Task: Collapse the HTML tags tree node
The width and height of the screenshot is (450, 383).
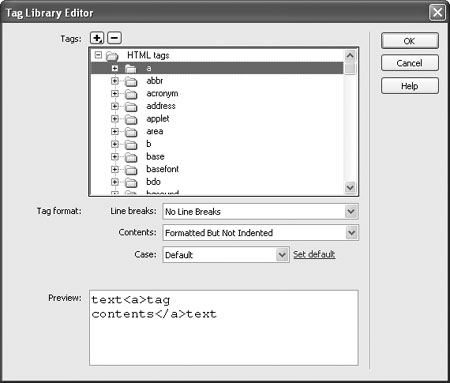Action: [x=98, y=55]
